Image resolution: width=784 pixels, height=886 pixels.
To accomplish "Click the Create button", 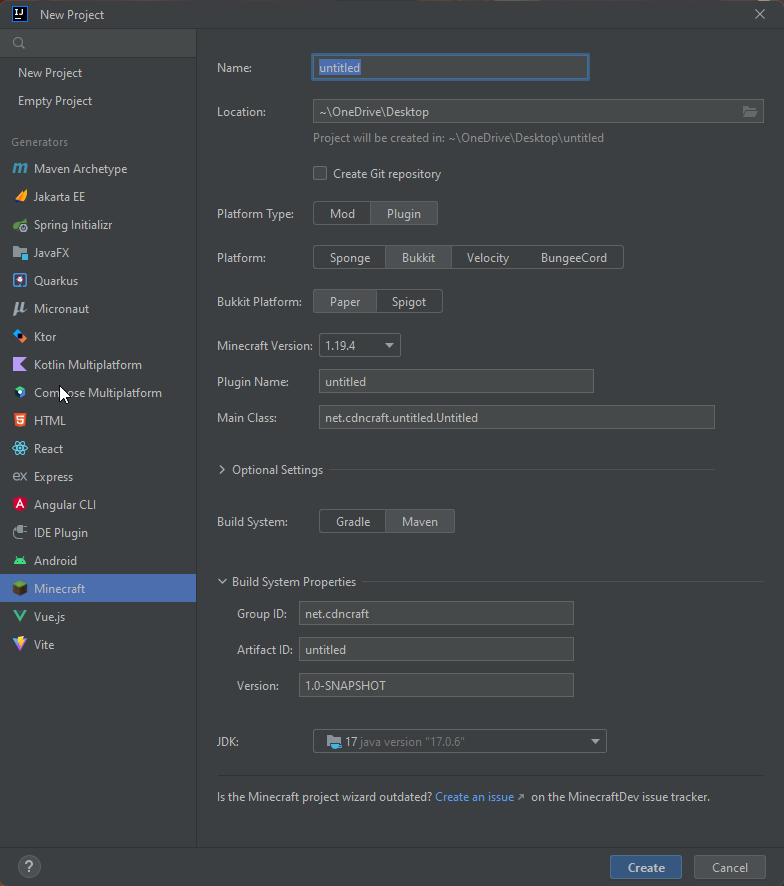I will tap(645, 867).
